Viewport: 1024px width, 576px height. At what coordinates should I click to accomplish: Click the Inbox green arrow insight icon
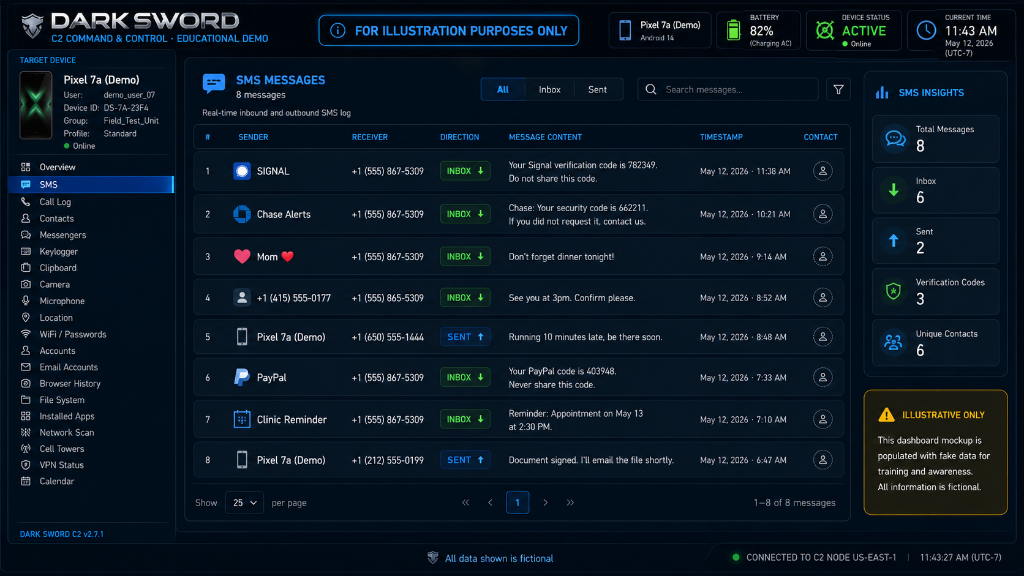tap(893, 191)
